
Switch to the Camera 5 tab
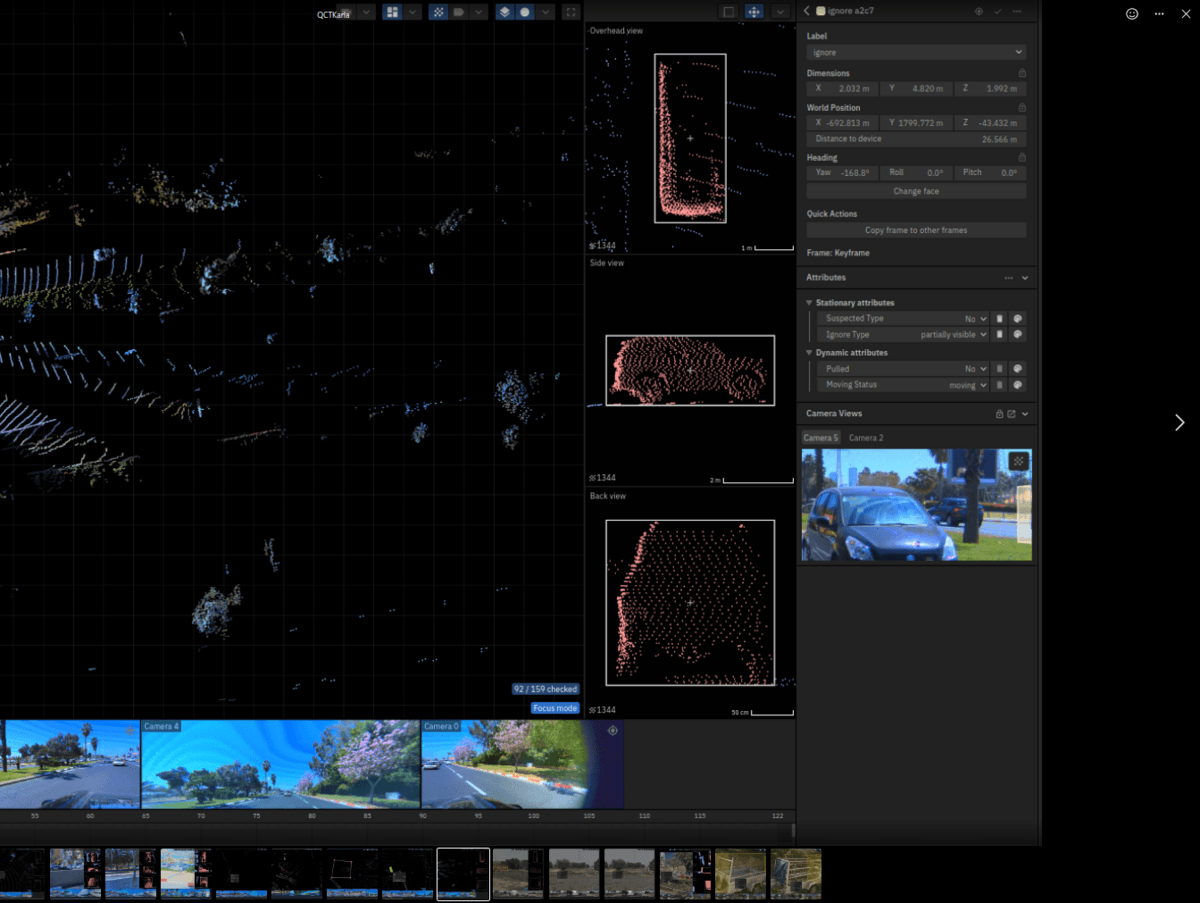[x=821, y=438]
